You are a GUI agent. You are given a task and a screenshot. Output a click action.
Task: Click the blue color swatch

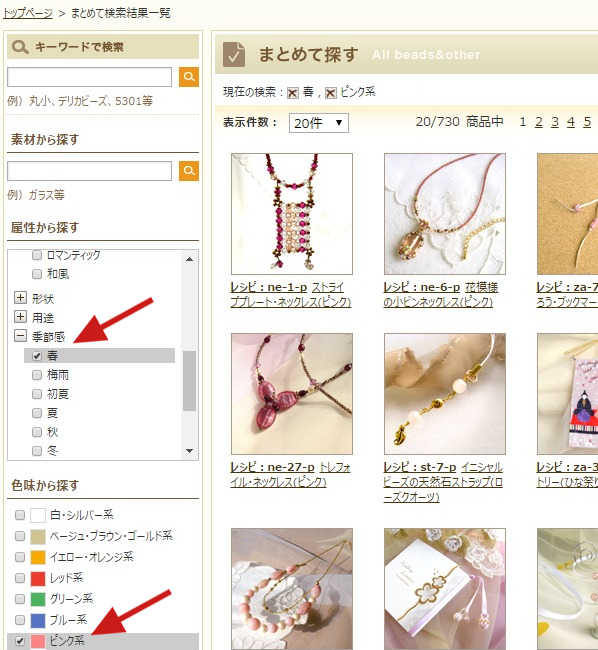point(38,620)
